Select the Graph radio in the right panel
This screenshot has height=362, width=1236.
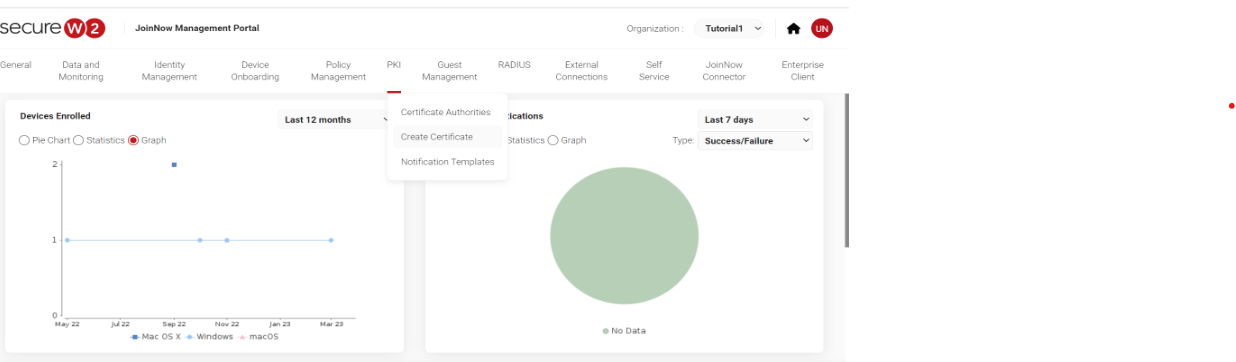point(553,141)
